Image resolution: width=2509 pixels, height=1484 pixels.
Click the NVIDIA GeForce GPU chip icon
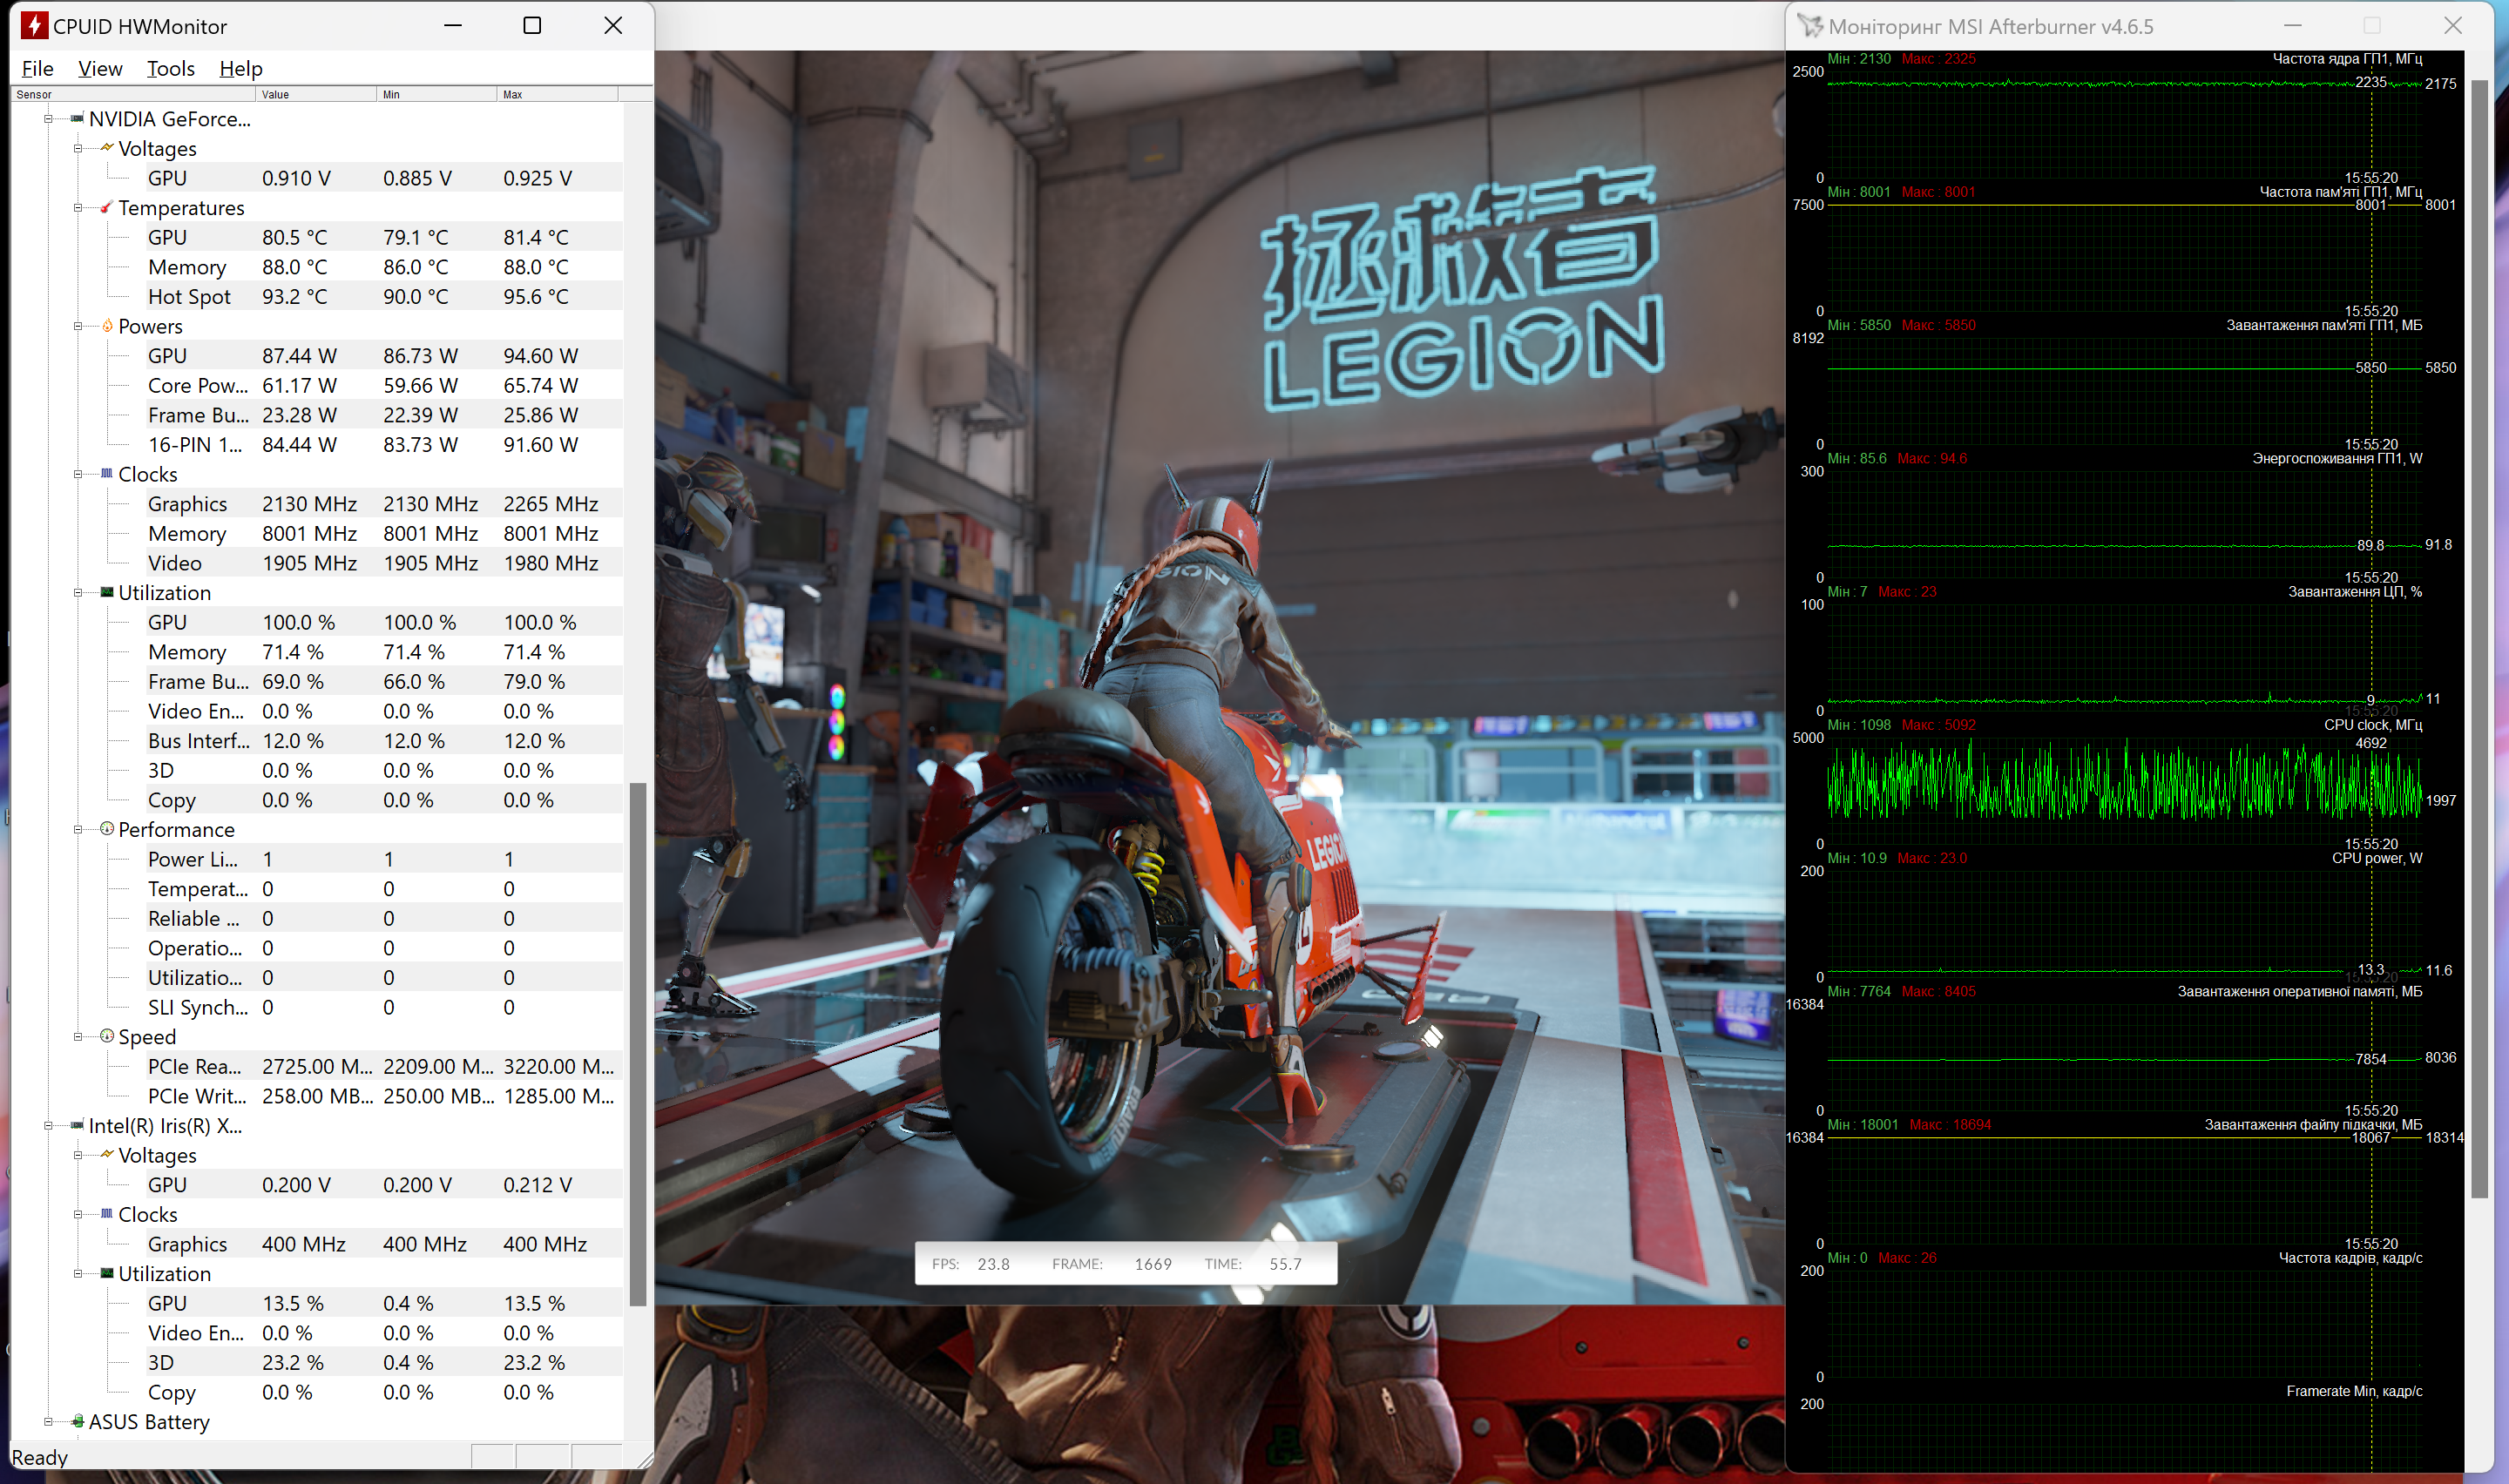click(x=77, y=118)
